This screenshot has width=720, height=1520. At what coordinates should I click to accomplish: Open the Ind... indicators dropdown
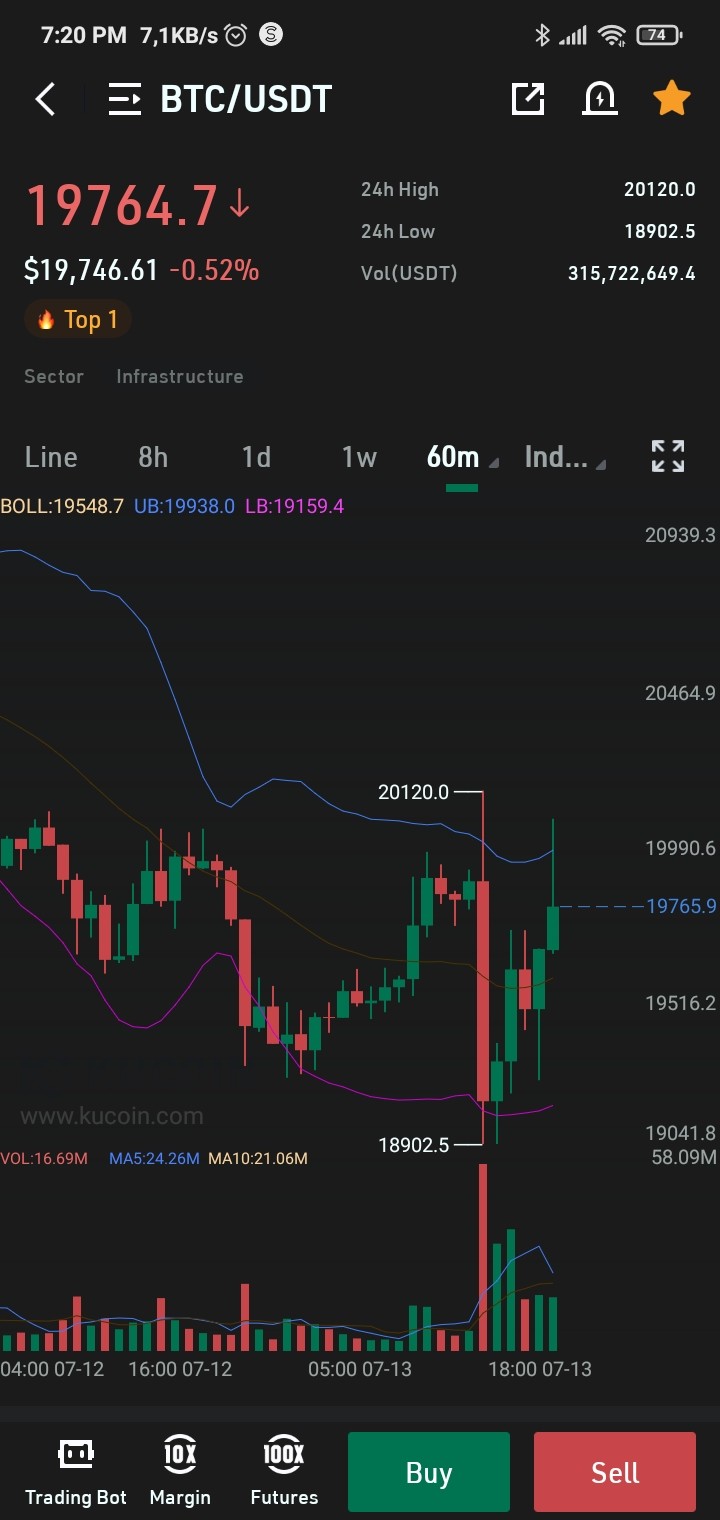565,457
